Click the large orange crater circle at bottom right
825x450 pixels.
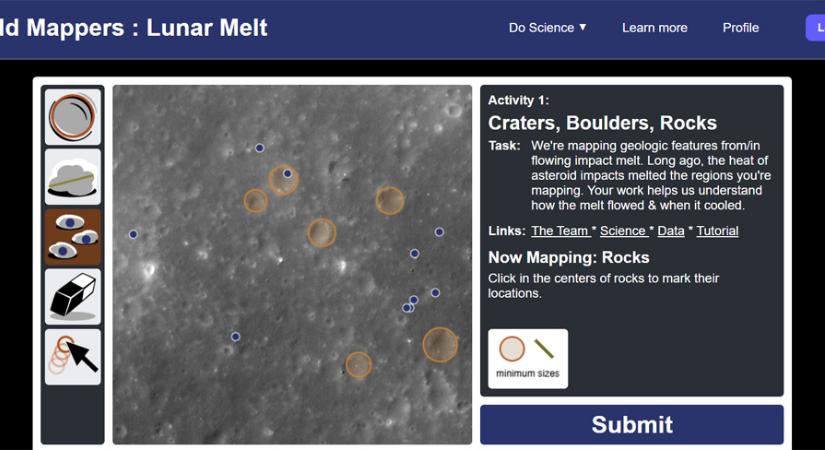[440, 344]
